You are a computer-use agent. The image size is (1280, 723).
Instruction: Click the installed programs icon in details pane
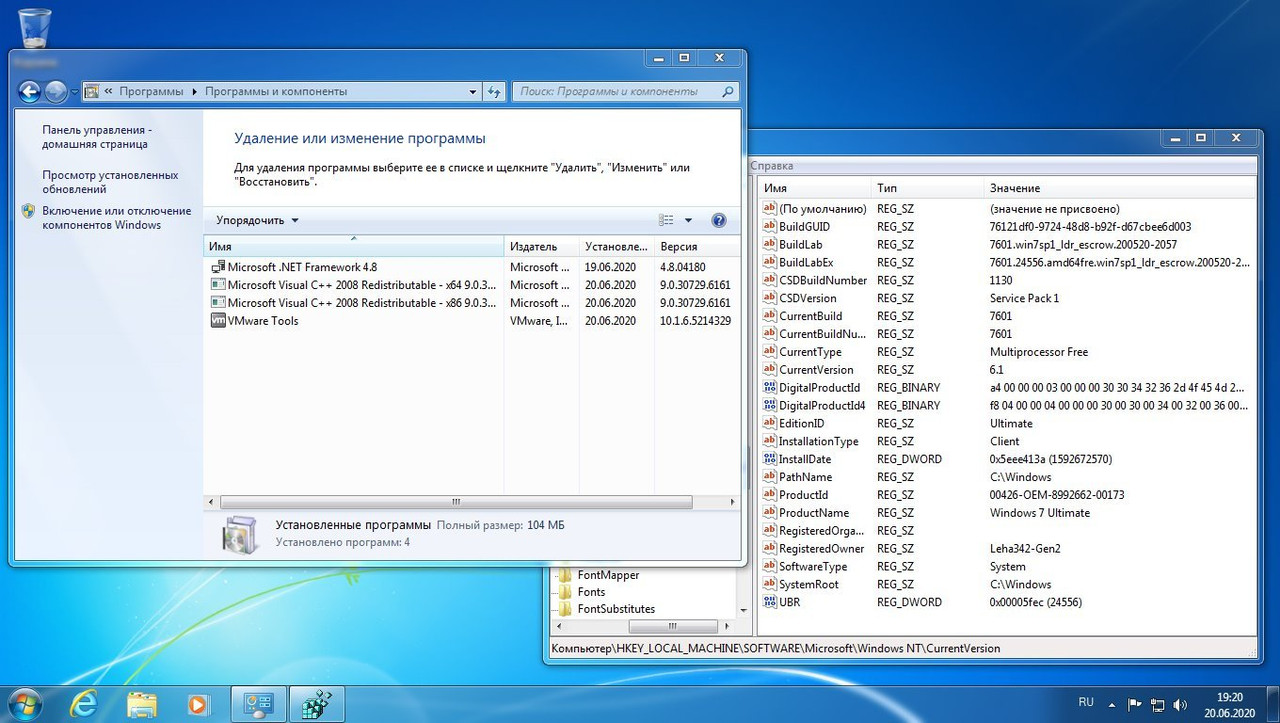point(240,534)
